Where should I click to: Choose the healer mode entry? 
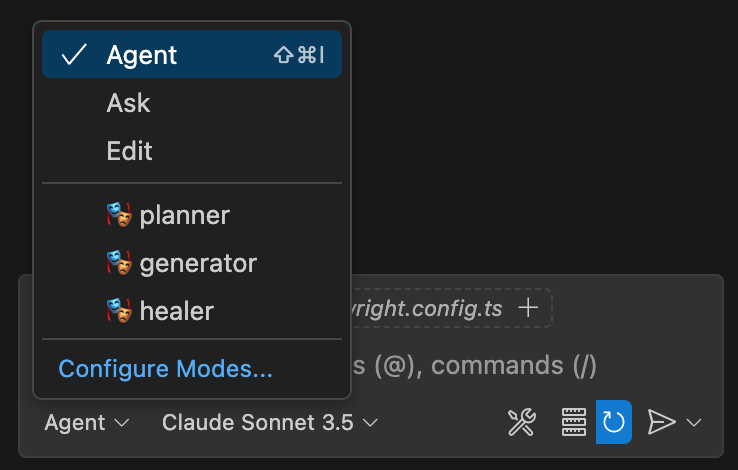pos(176,311)
